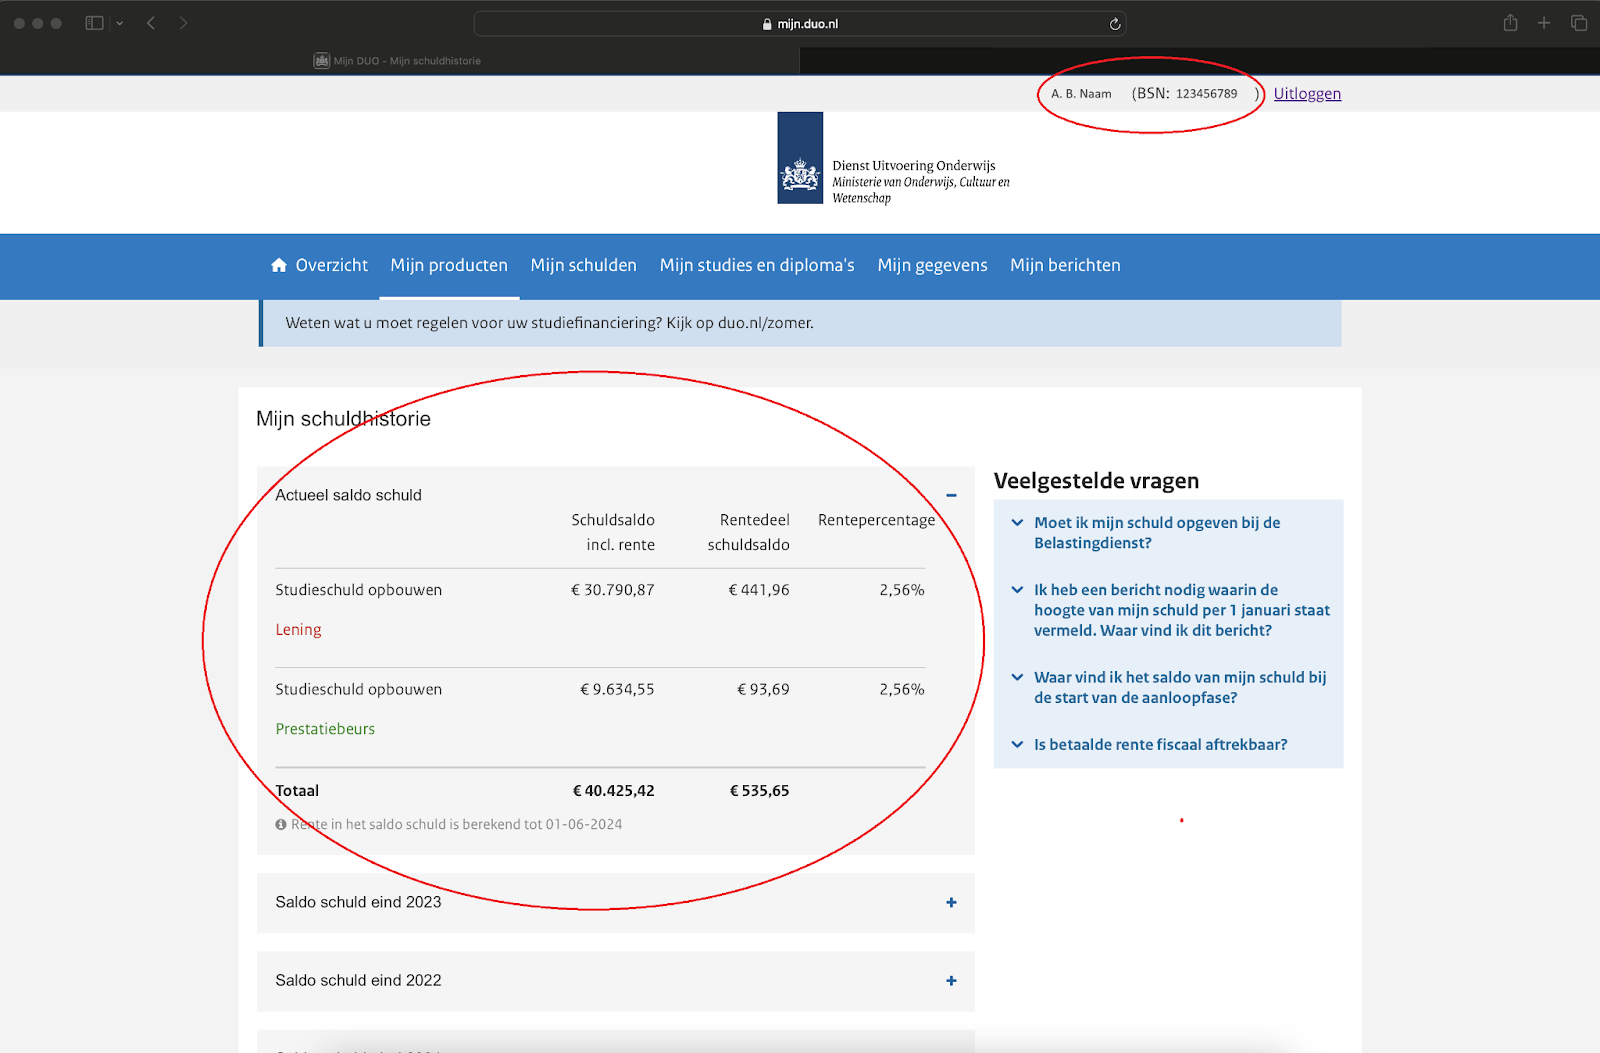Expand chevron for aanloopfase saldo question

[1017, 677]
